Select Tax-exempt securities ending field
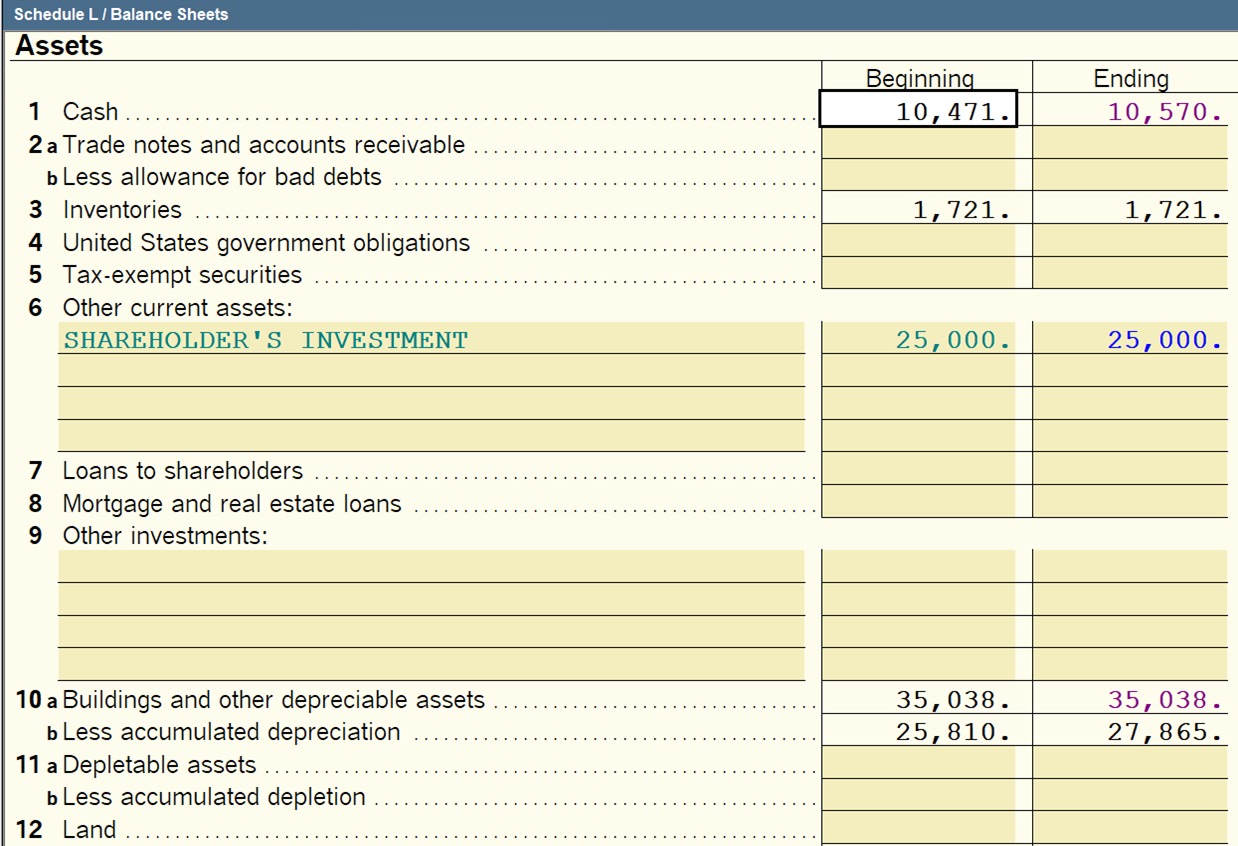The image size is (1238, 846). (1130, 274)
